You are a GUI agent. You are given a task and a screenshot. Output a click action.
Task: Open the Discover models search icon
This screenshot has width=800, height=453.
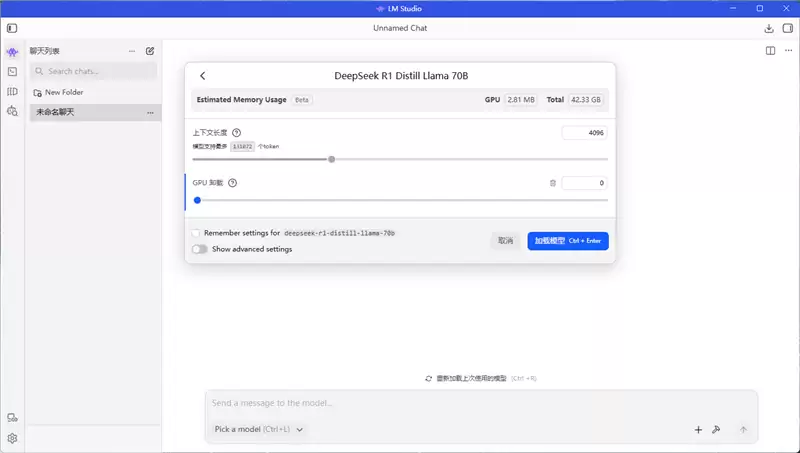[12, 111]
